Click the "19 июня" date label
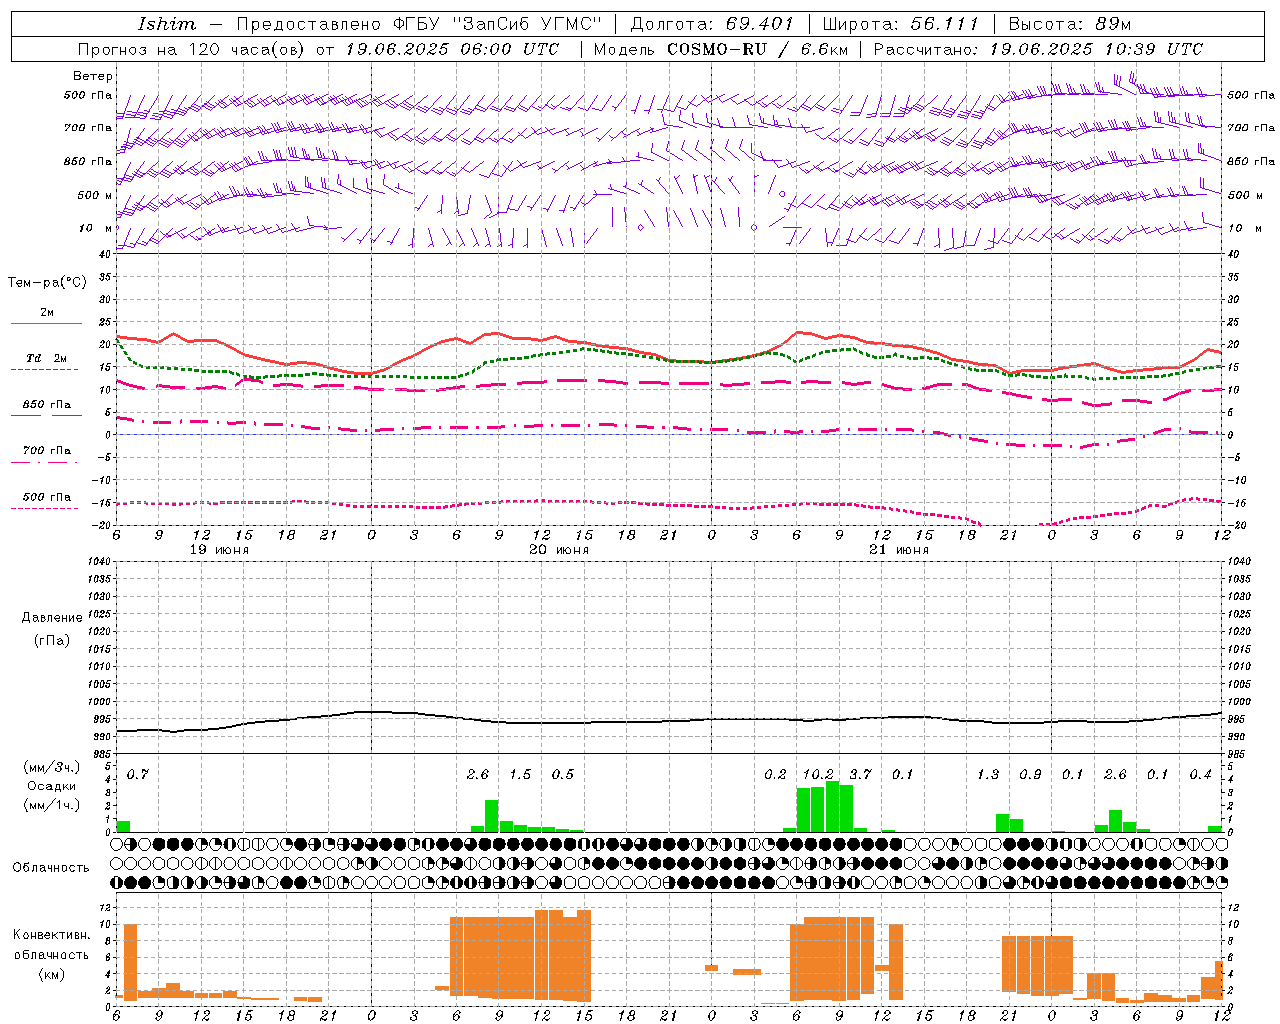Viewport: 1280px width, 1024px height. tap(219, 550)
